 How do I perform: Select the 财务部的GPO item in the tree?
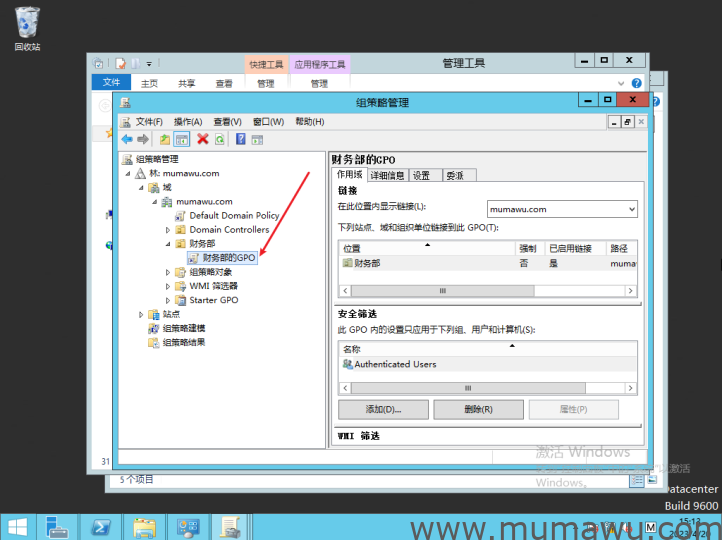pyautogui.click(x=228, y=258)
